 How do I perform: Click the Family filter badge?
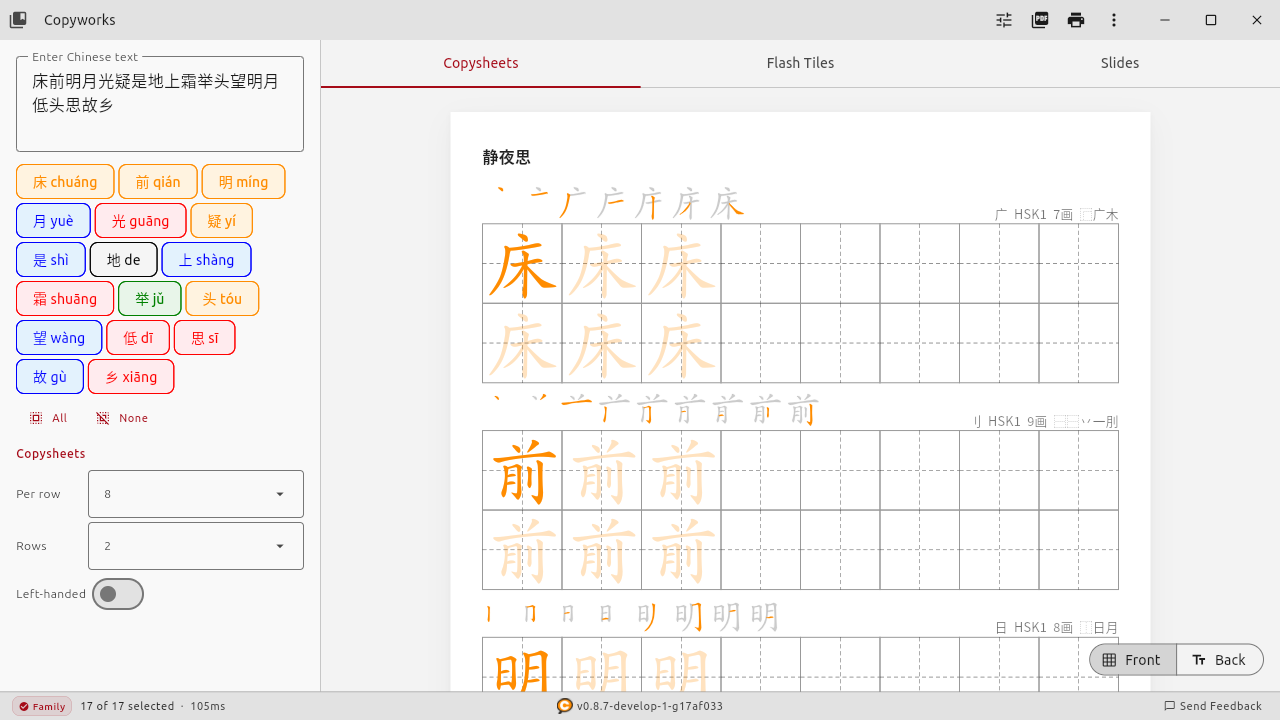pyautogui.click(x=41, y=706)
